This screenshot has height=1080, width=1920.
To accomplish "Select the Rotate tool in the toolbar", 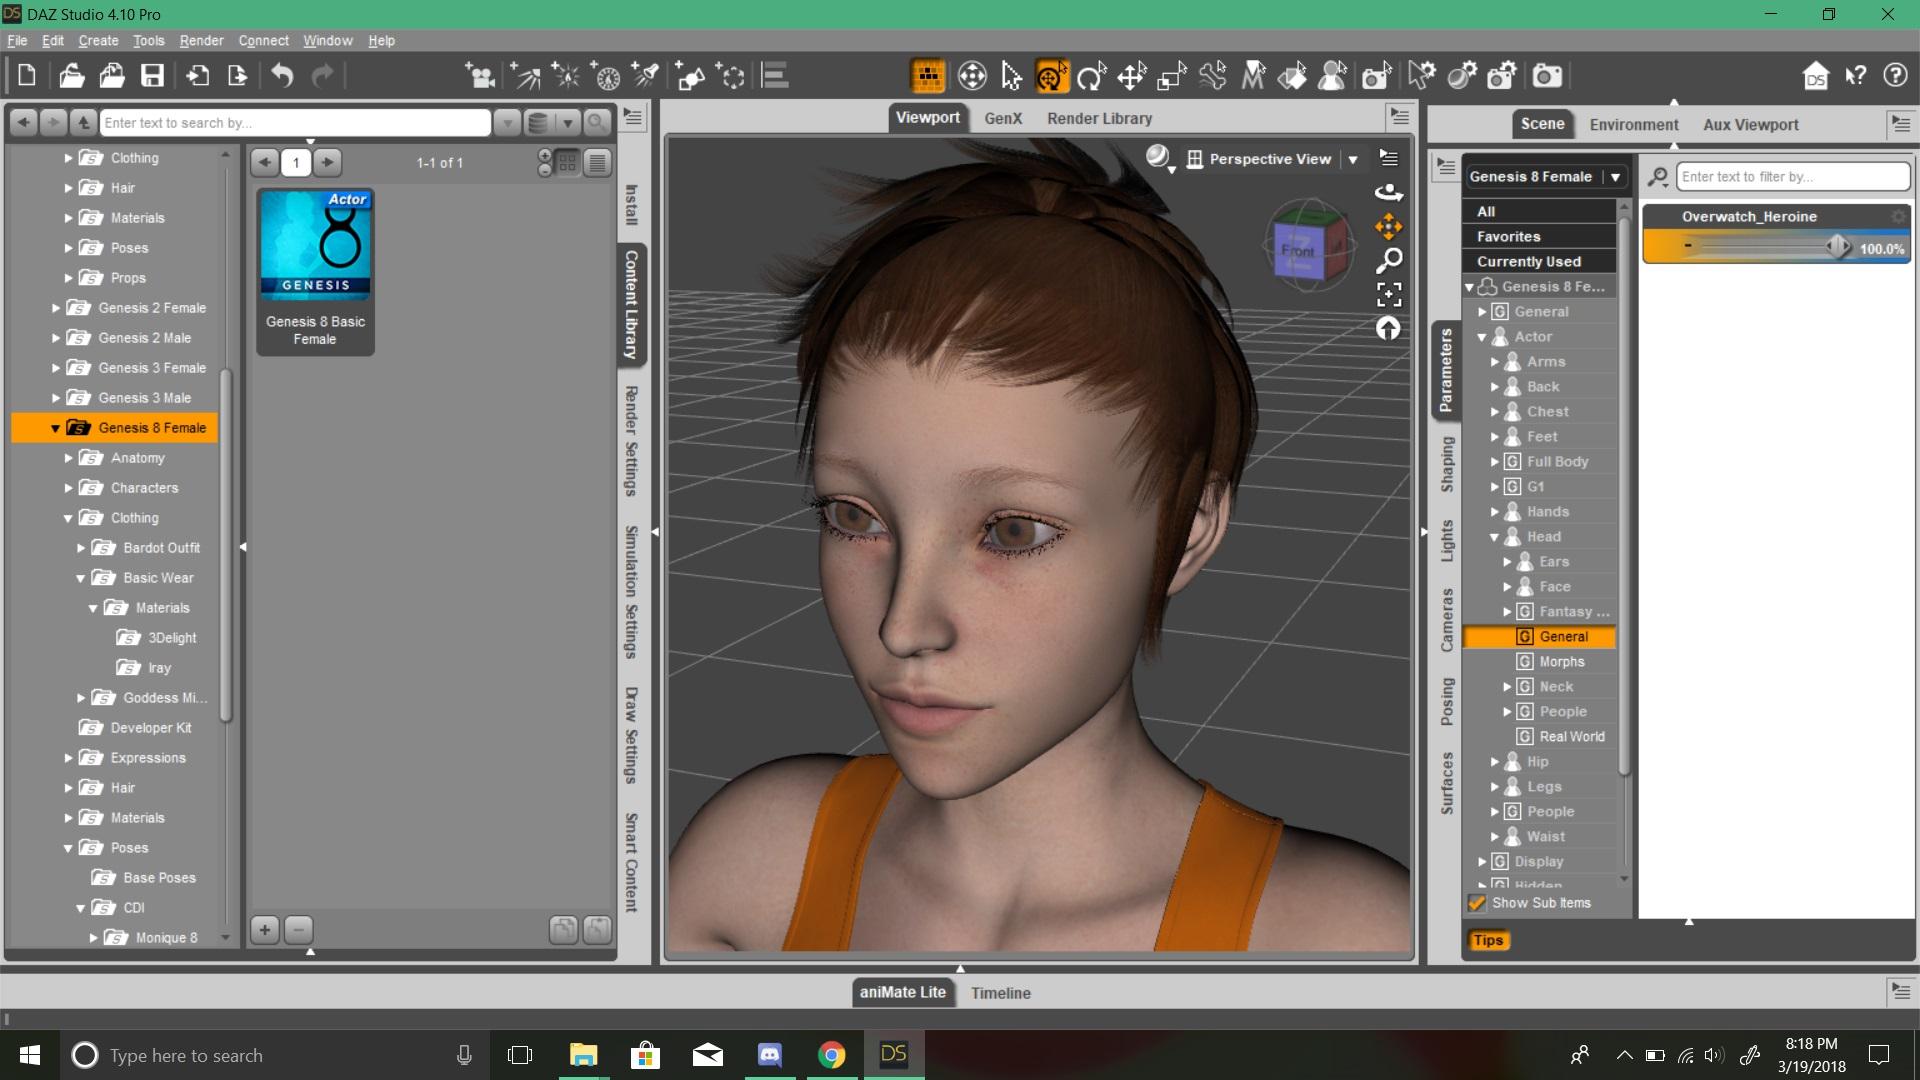I will tap(1091, 76).
